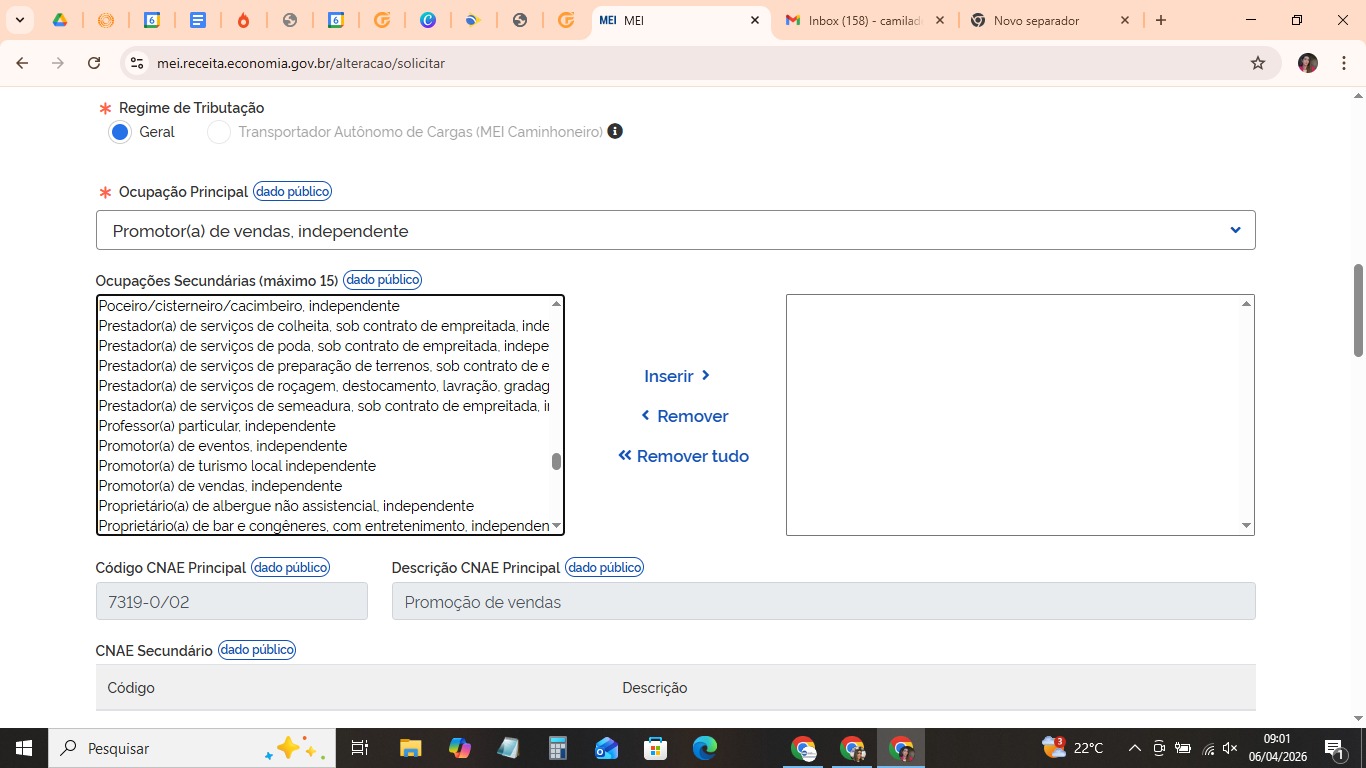The height and width of the screenshot is (768, 1366).
Task: Click the Descrição CNAE Principal field
Action: [823, 602]
